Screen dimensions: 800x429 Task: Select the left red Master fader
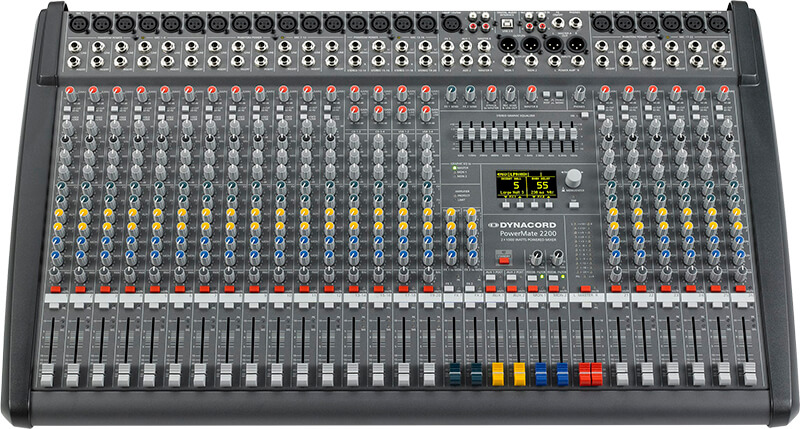click(x=587, y=375)
